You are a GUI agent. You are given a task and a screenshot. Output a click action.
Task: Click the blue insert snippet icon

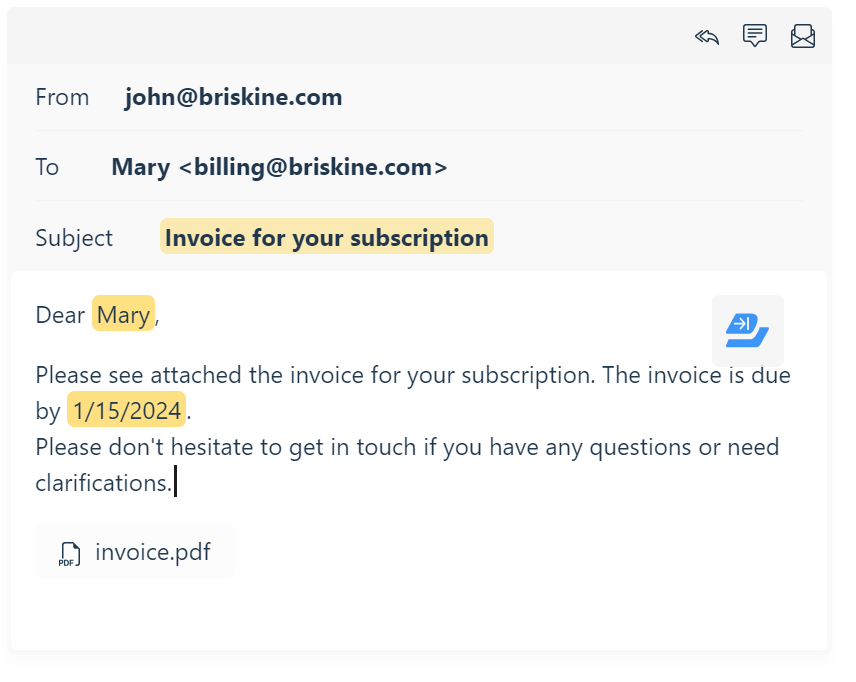(747, 330)
